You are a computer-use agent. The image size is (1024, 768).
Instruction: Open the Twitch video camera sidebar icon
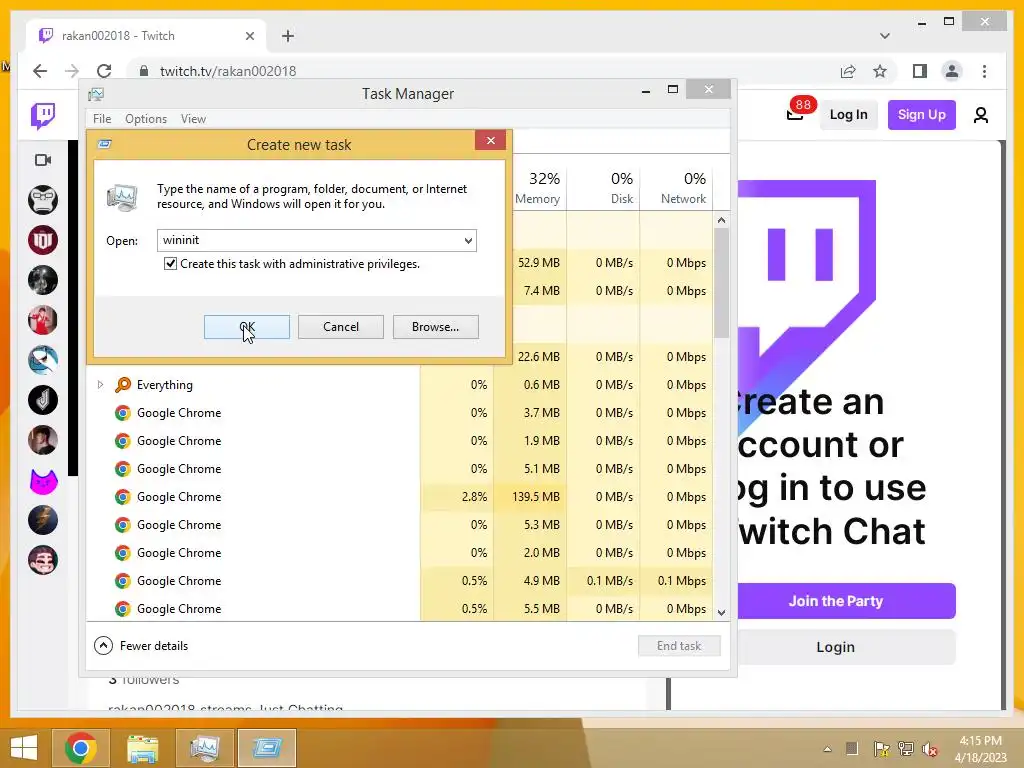click(43, 160)
